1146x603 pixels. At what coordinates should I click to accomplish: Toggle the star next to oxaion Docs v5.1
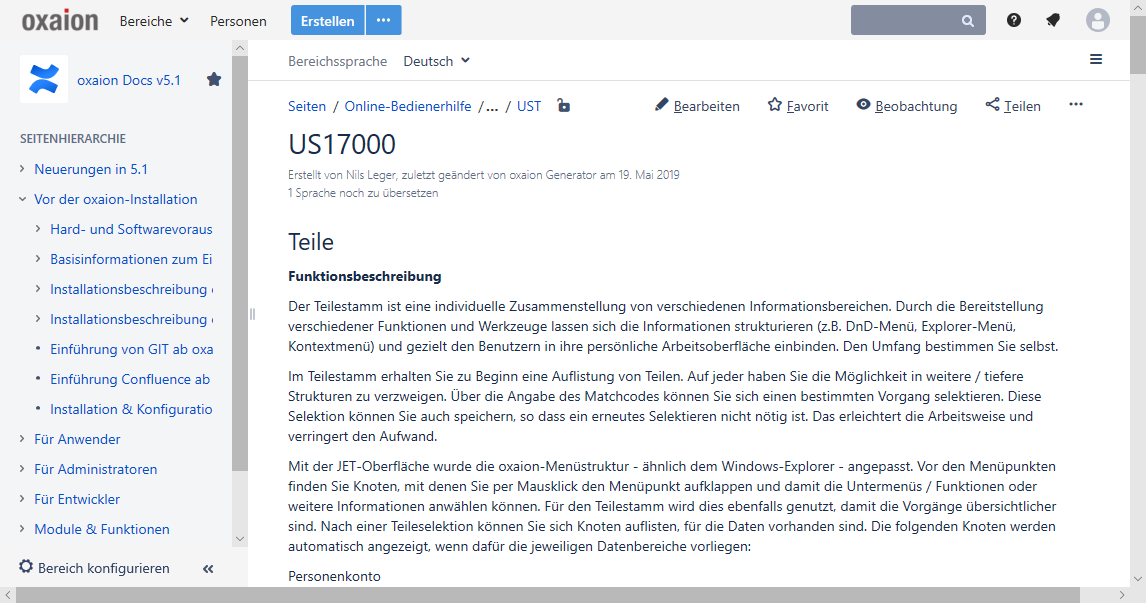[214, 80]
